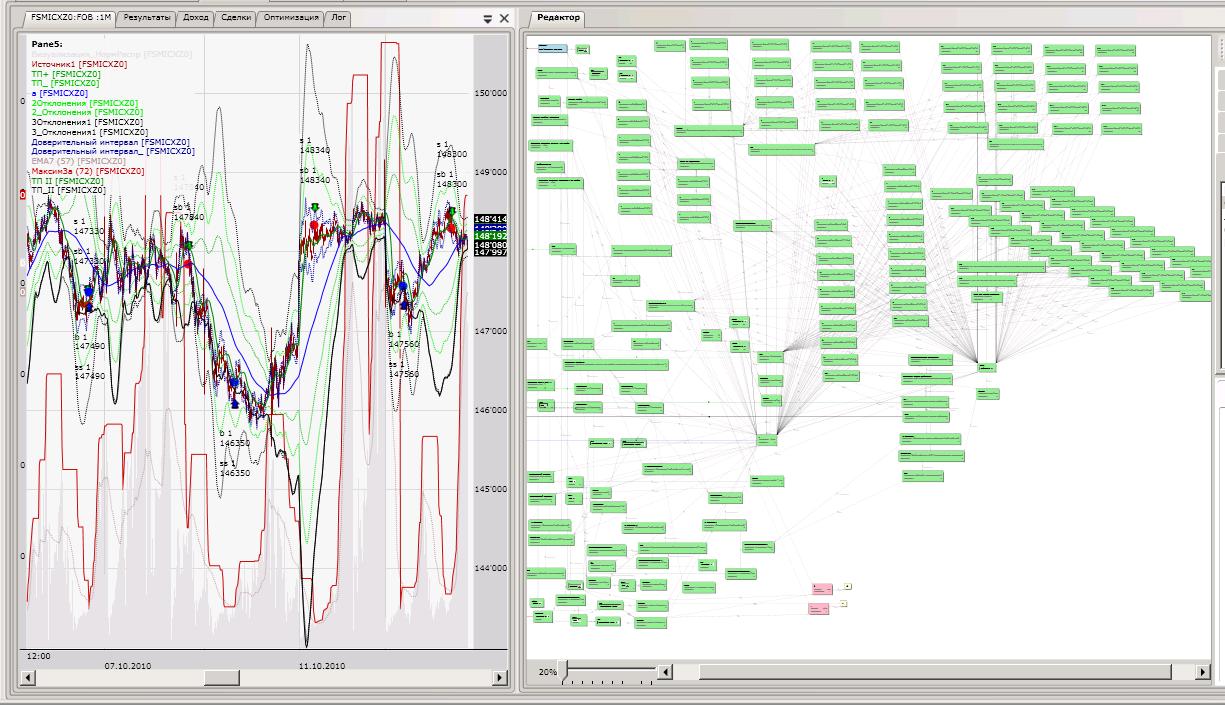Select legend entry Доверительный интервал_ [FSMICXZ0]
1225x705 pixels.
click(113, 151)
